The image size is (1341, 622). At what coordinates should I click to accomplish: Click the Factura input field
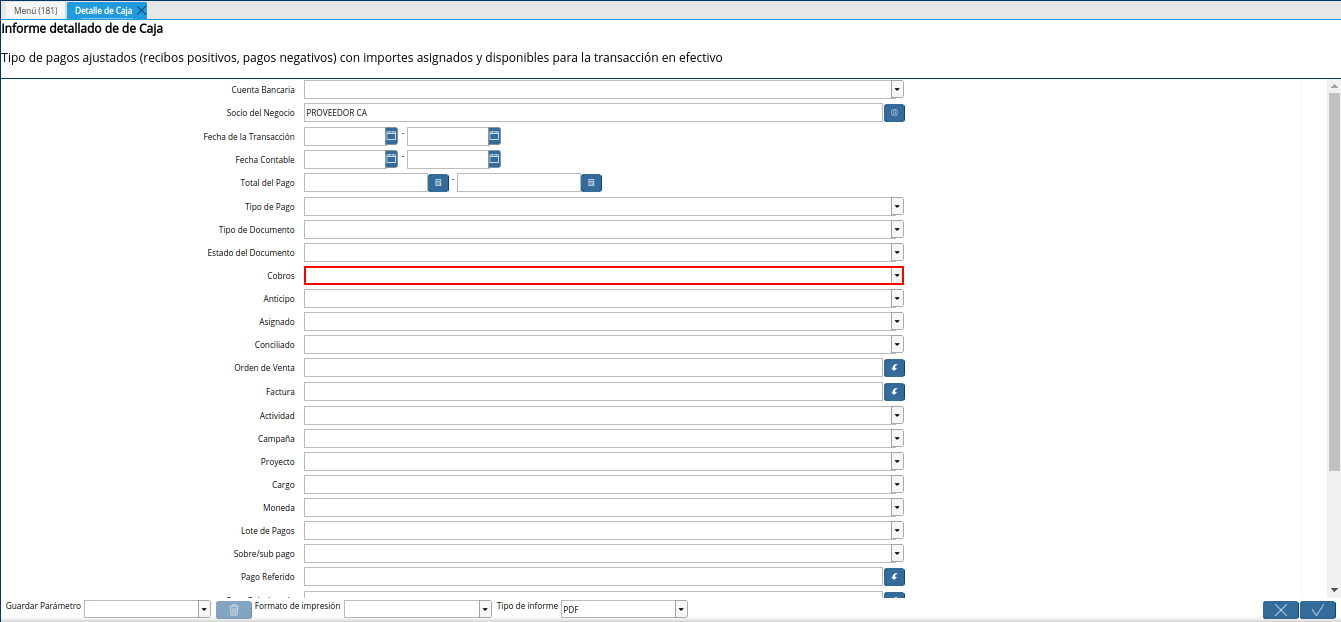593,391
